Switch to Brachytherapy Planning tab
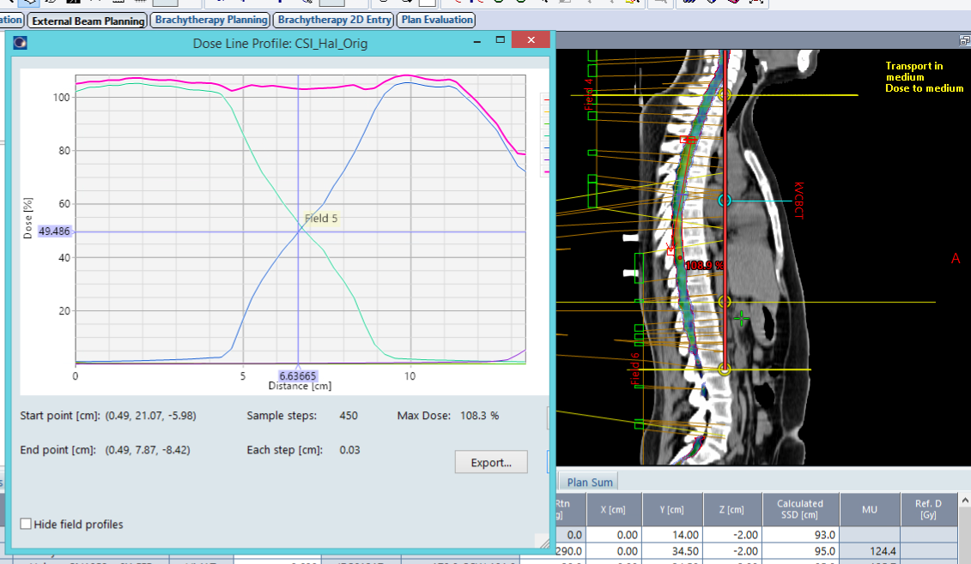Image resolution: width=971 pixels, height=564 pixels. pos(211,20)
